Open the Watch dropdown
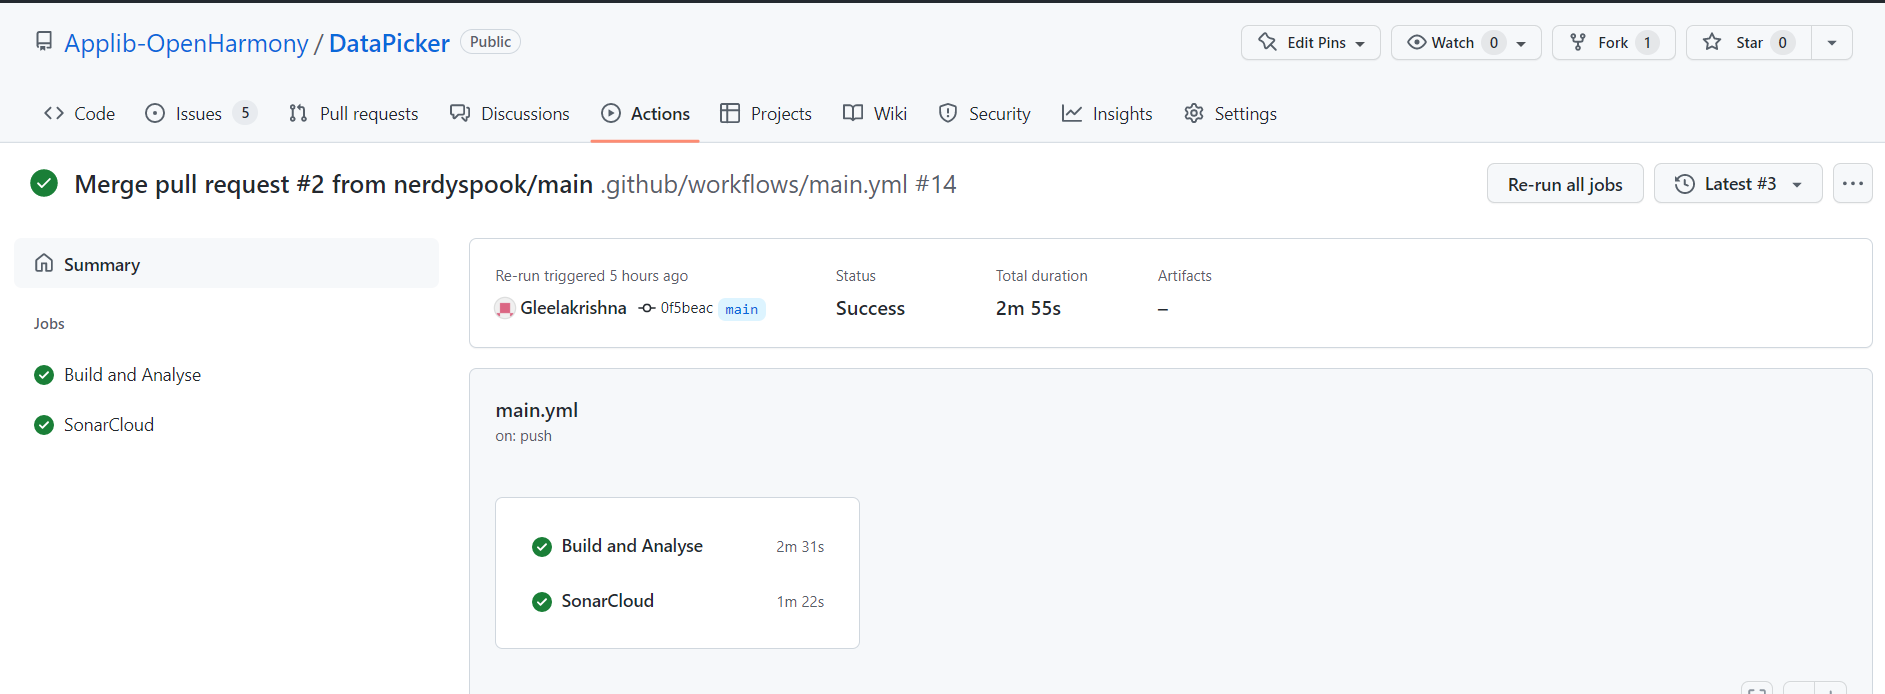The image size is (1885, 694). (1466, 42)
